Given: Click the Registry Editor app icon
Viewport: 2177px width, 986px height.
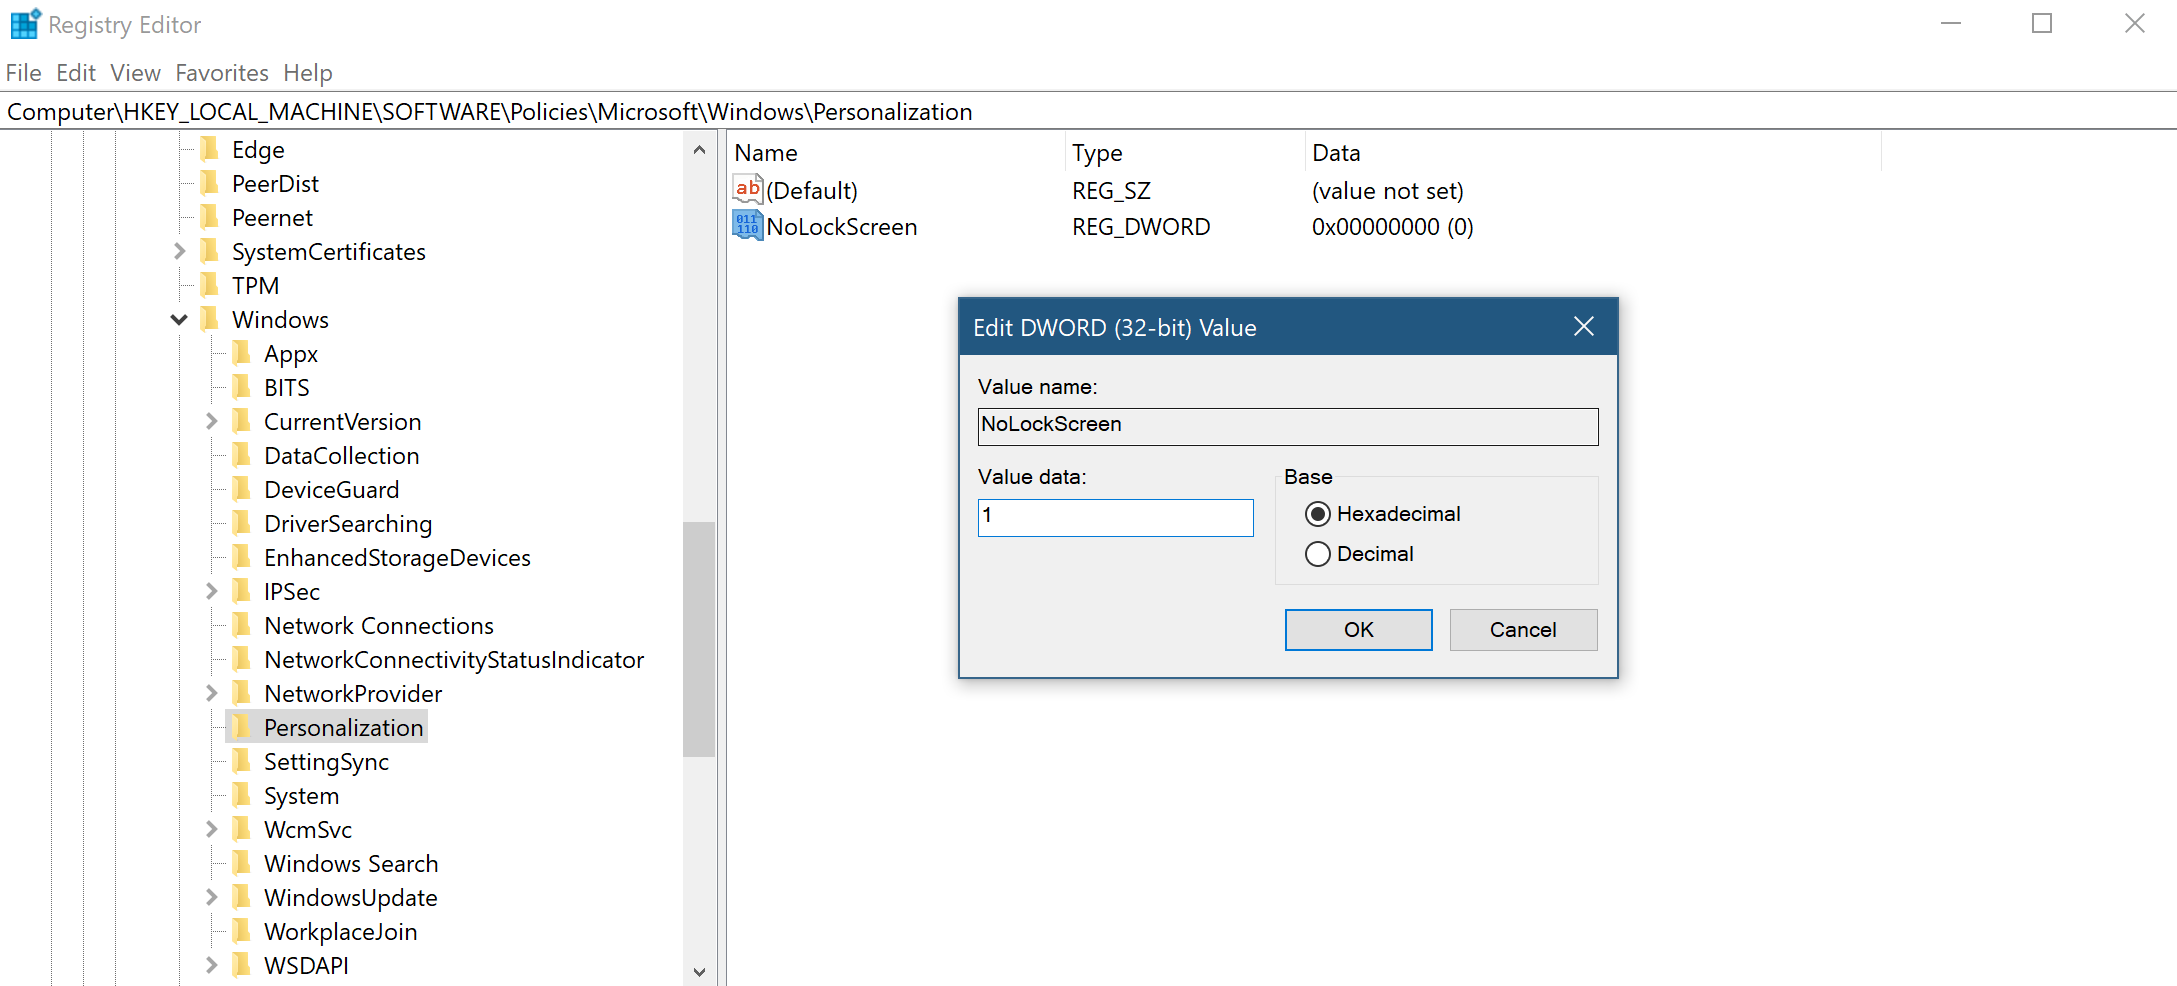Looking at the screenshot, I should coord(25,24).
